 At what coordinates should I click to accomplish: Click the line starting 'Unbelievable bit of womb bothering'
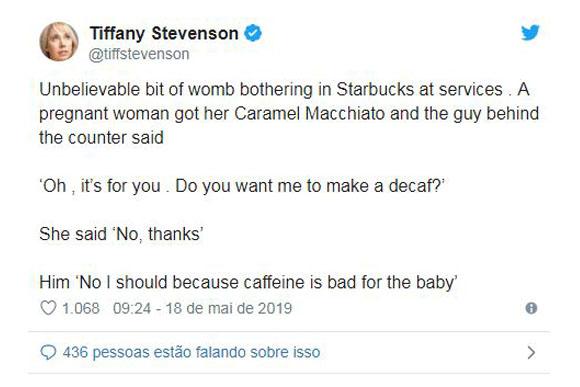(284, 90)
